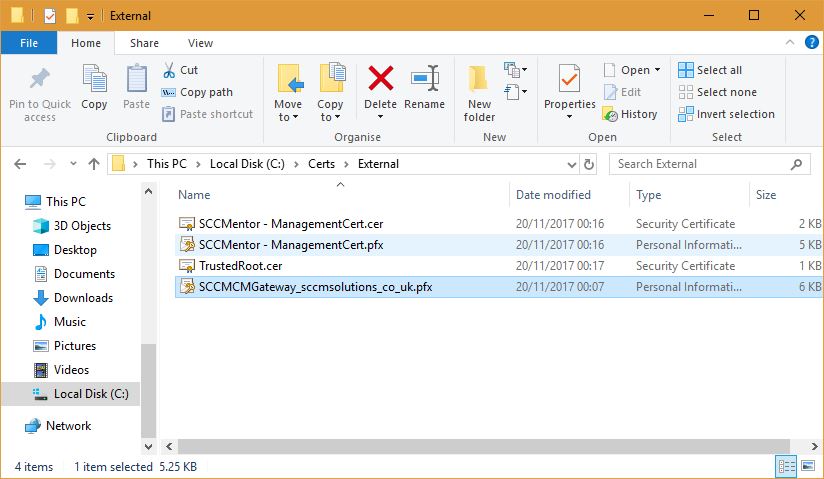Screen dimensions: 824x479
Task: Click the Delete icon in the ribbon
Action: tap(380, 79)
